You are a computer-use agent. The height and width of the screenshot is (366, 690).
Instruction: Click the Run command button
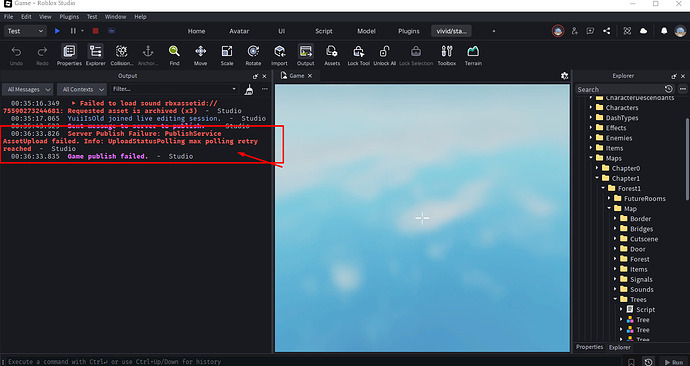click(x=674, y=362)
